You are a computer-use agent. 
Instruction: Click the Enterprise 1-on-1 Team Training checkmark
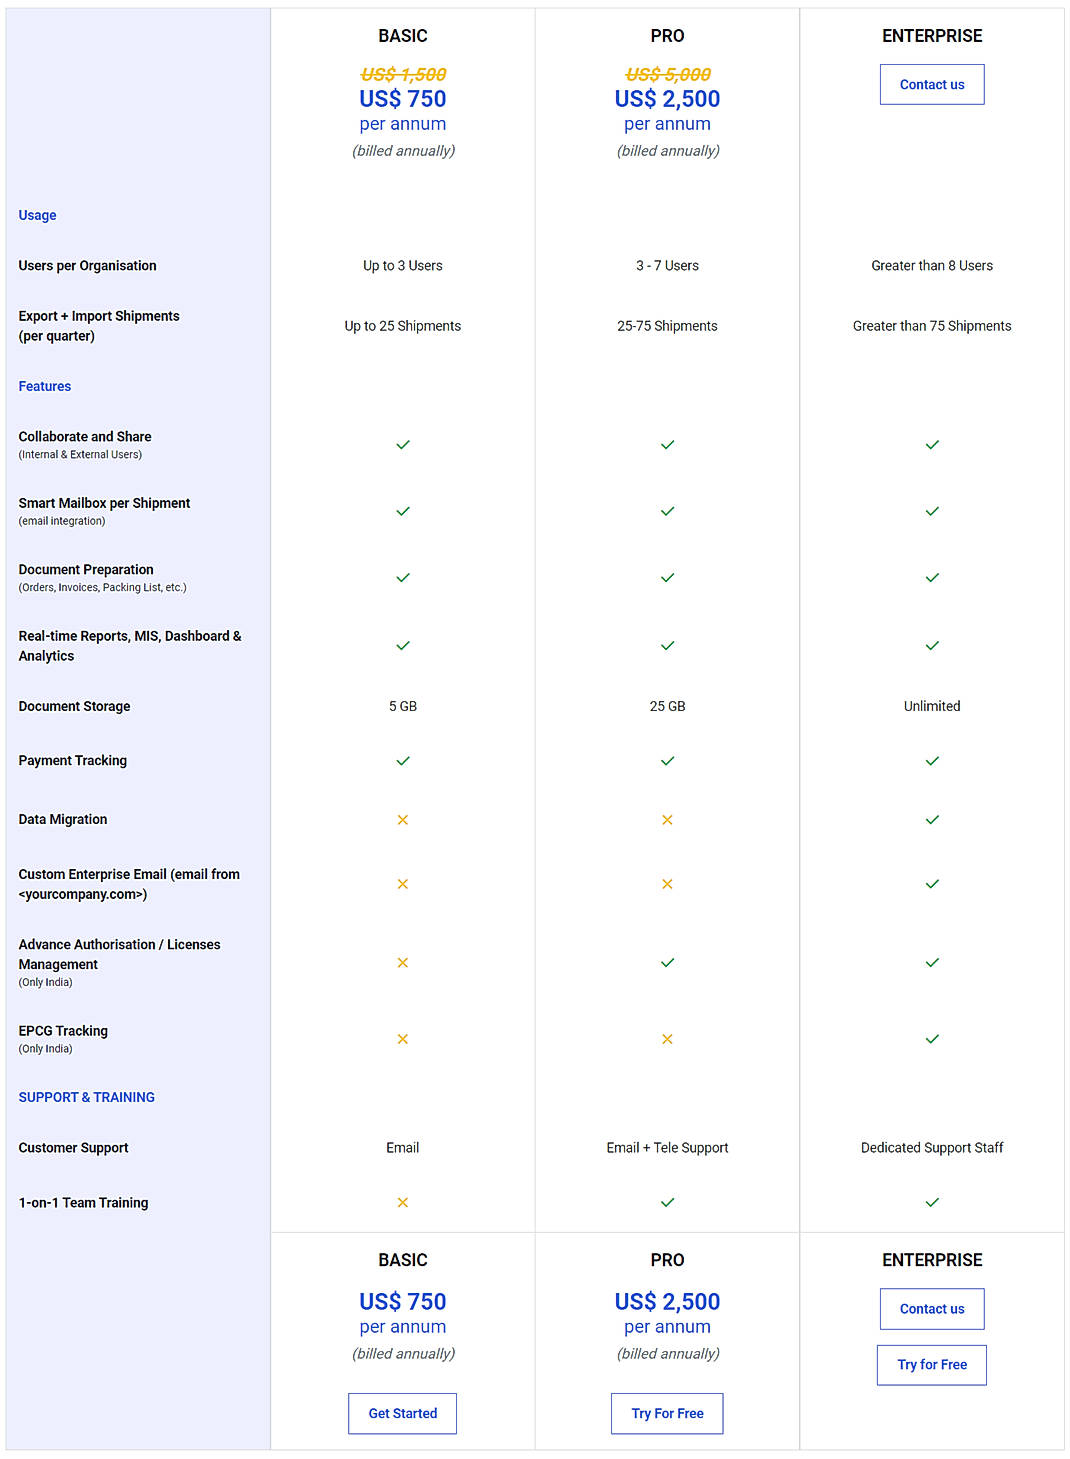click(x=932, y=1203)
